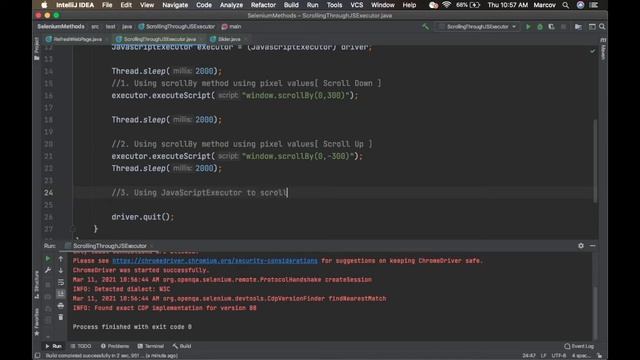Open UTF-8 encoding selector

[x=559, y=356]
